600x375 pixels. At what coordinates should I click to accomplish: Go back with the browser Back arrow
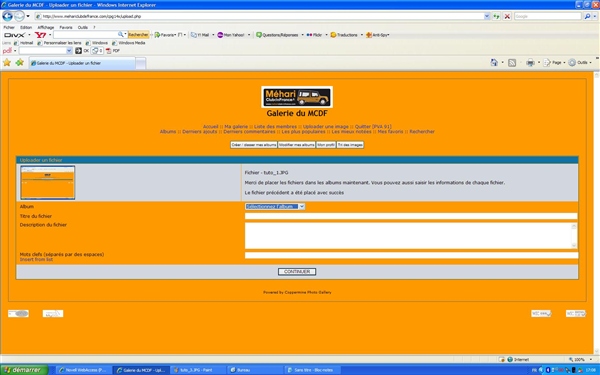pyautogui.click(x=7, y=16)
